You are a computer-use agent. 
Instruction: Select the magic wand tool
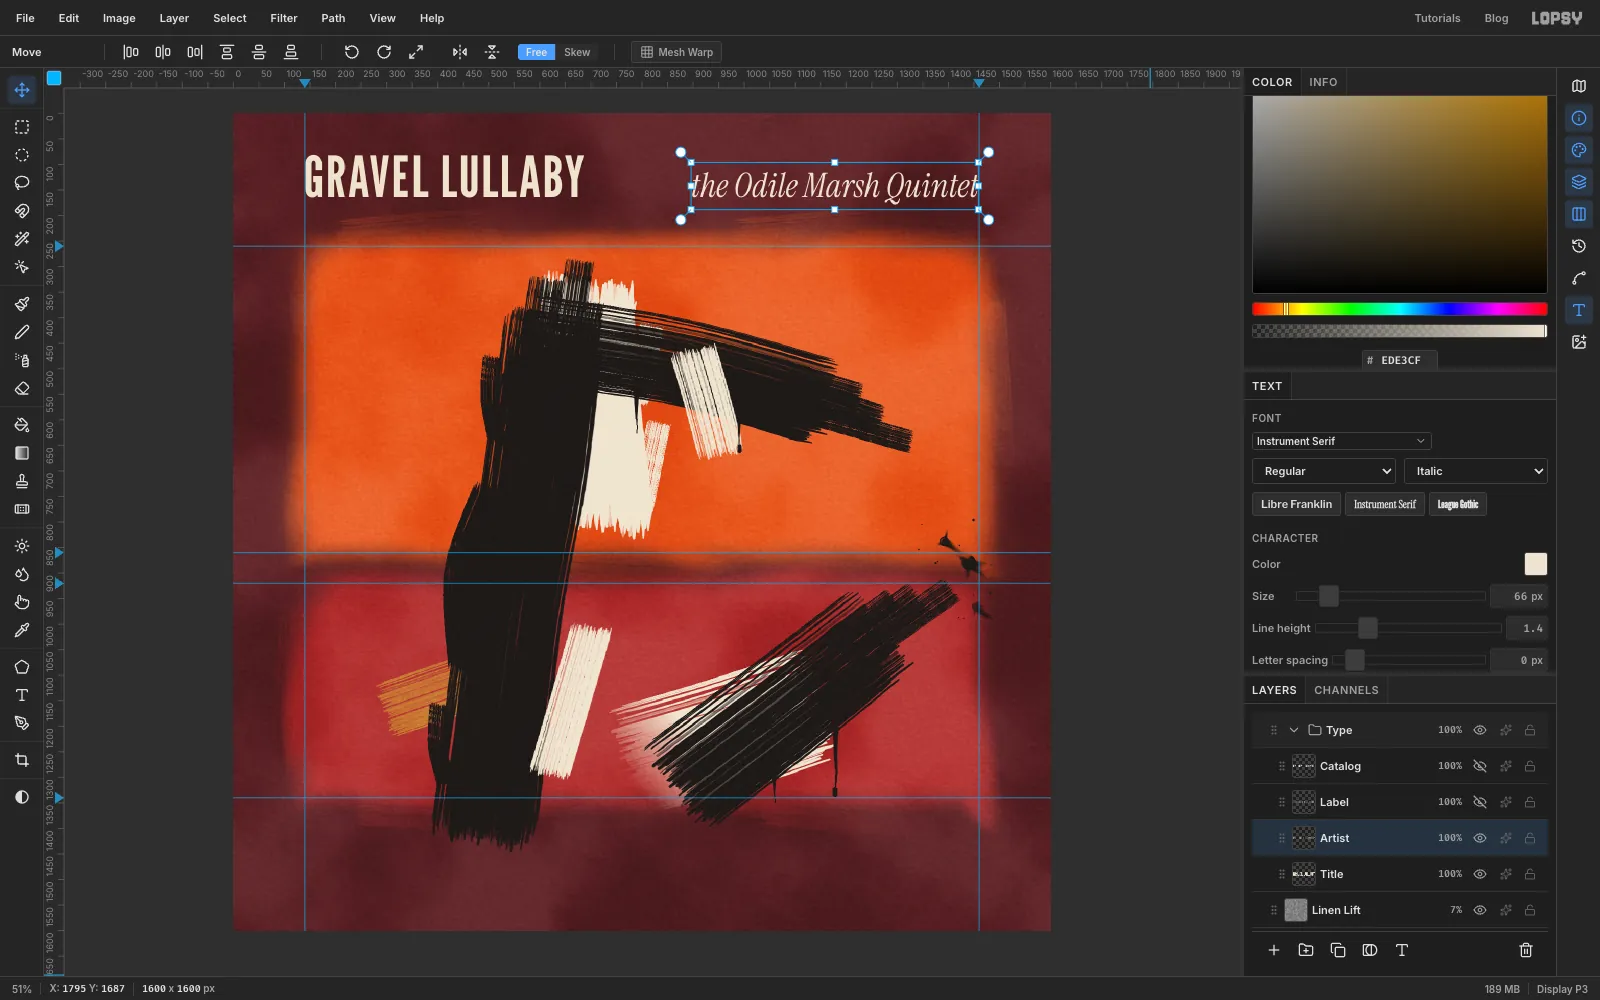pyautogui.click(x=21, y=239)
